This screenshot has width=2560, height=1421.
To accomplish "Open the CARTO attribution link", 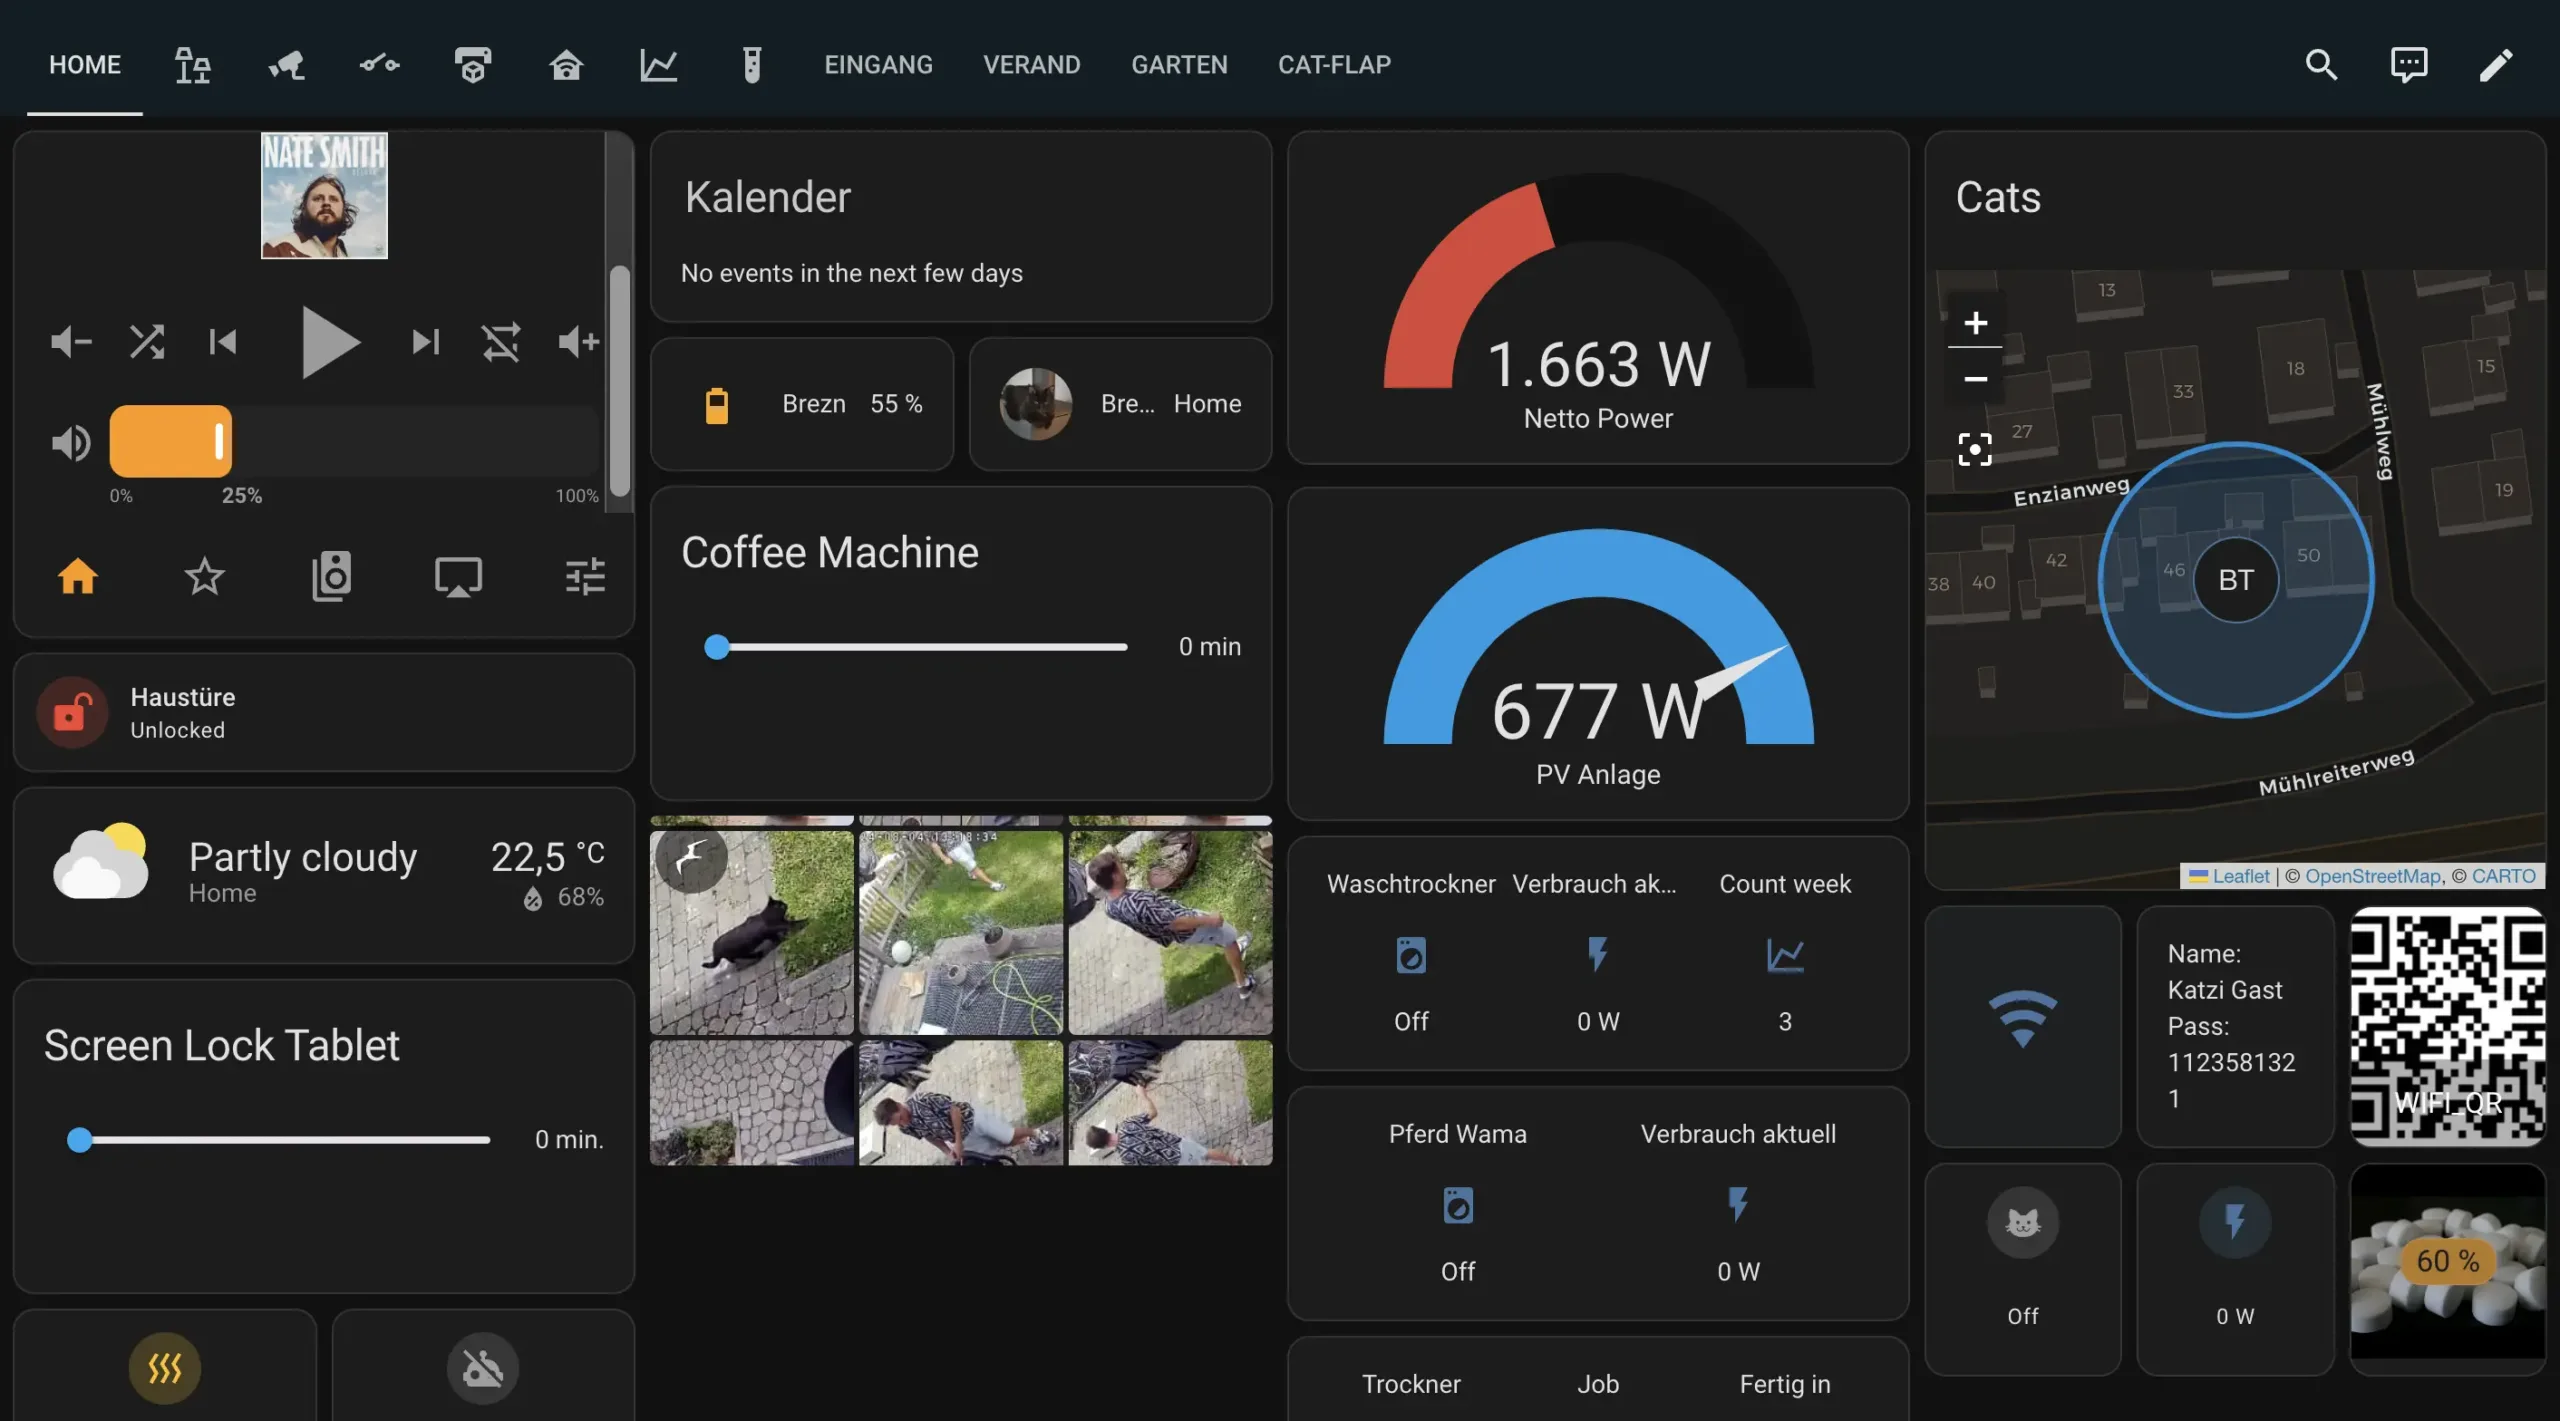I will [2504, 876].
